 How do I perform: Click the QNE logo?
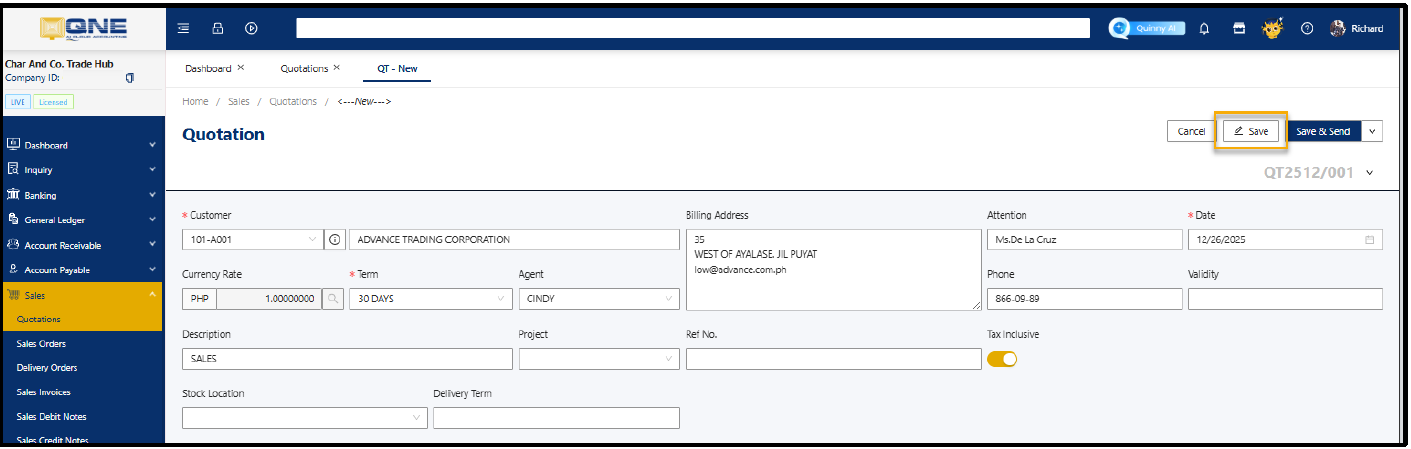pyautogui.click(x=84, y=28)
